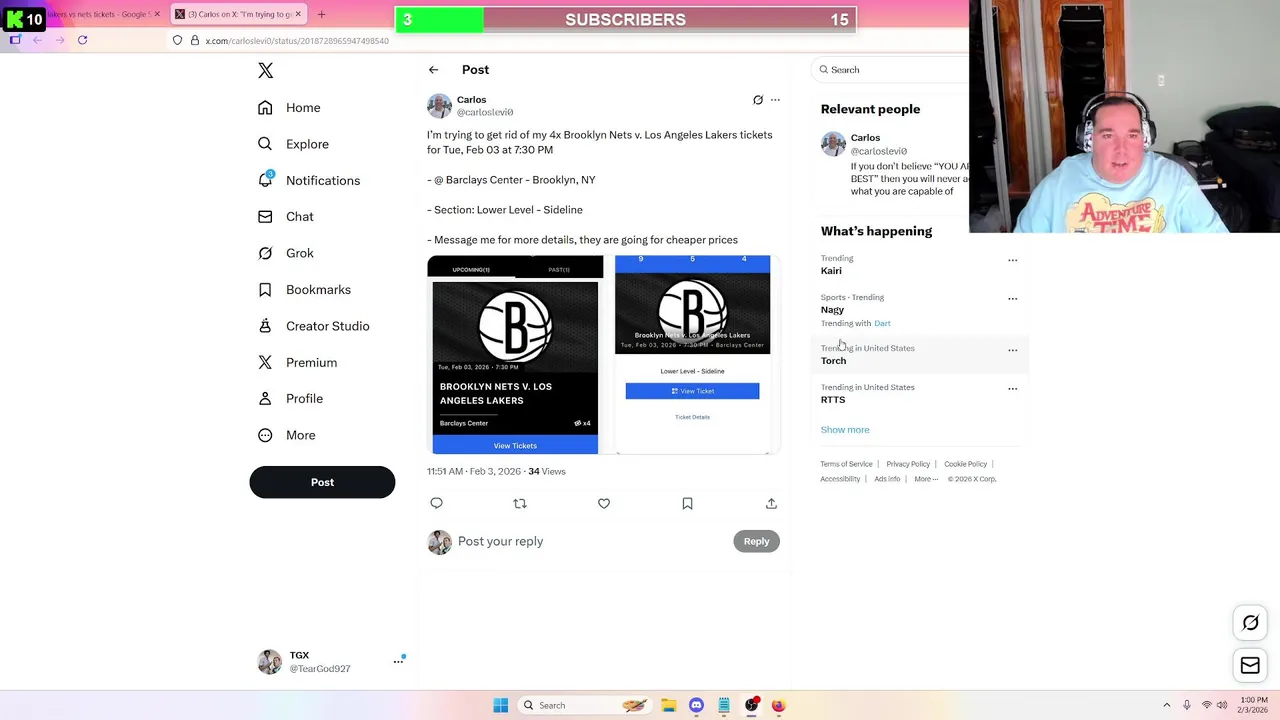Image resolution: width=1280 pixels, height=720 pixels.
Task: Open the Terms of Service link
Action: pos(846,464)
